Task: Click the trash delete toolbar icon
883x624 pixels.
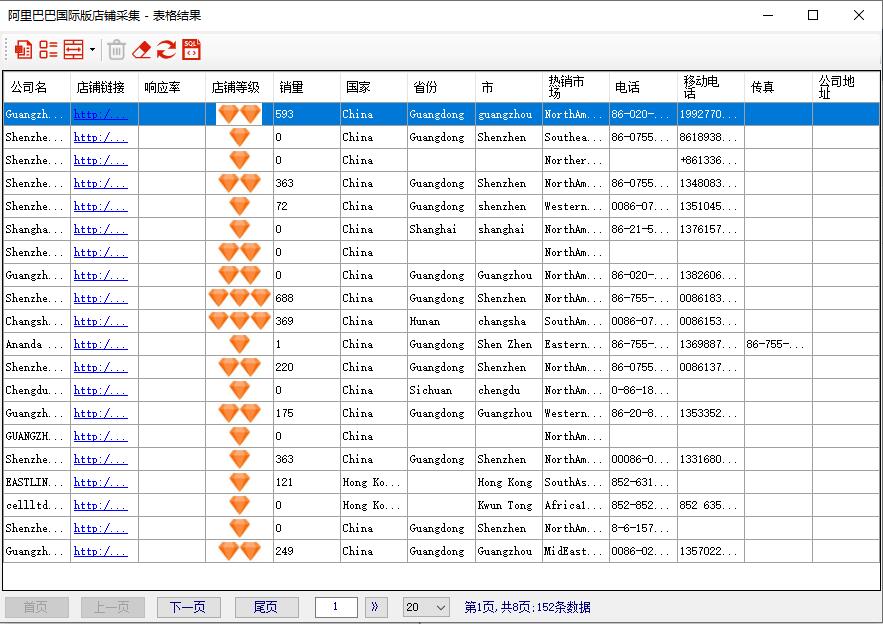Action: coord(117,50)
